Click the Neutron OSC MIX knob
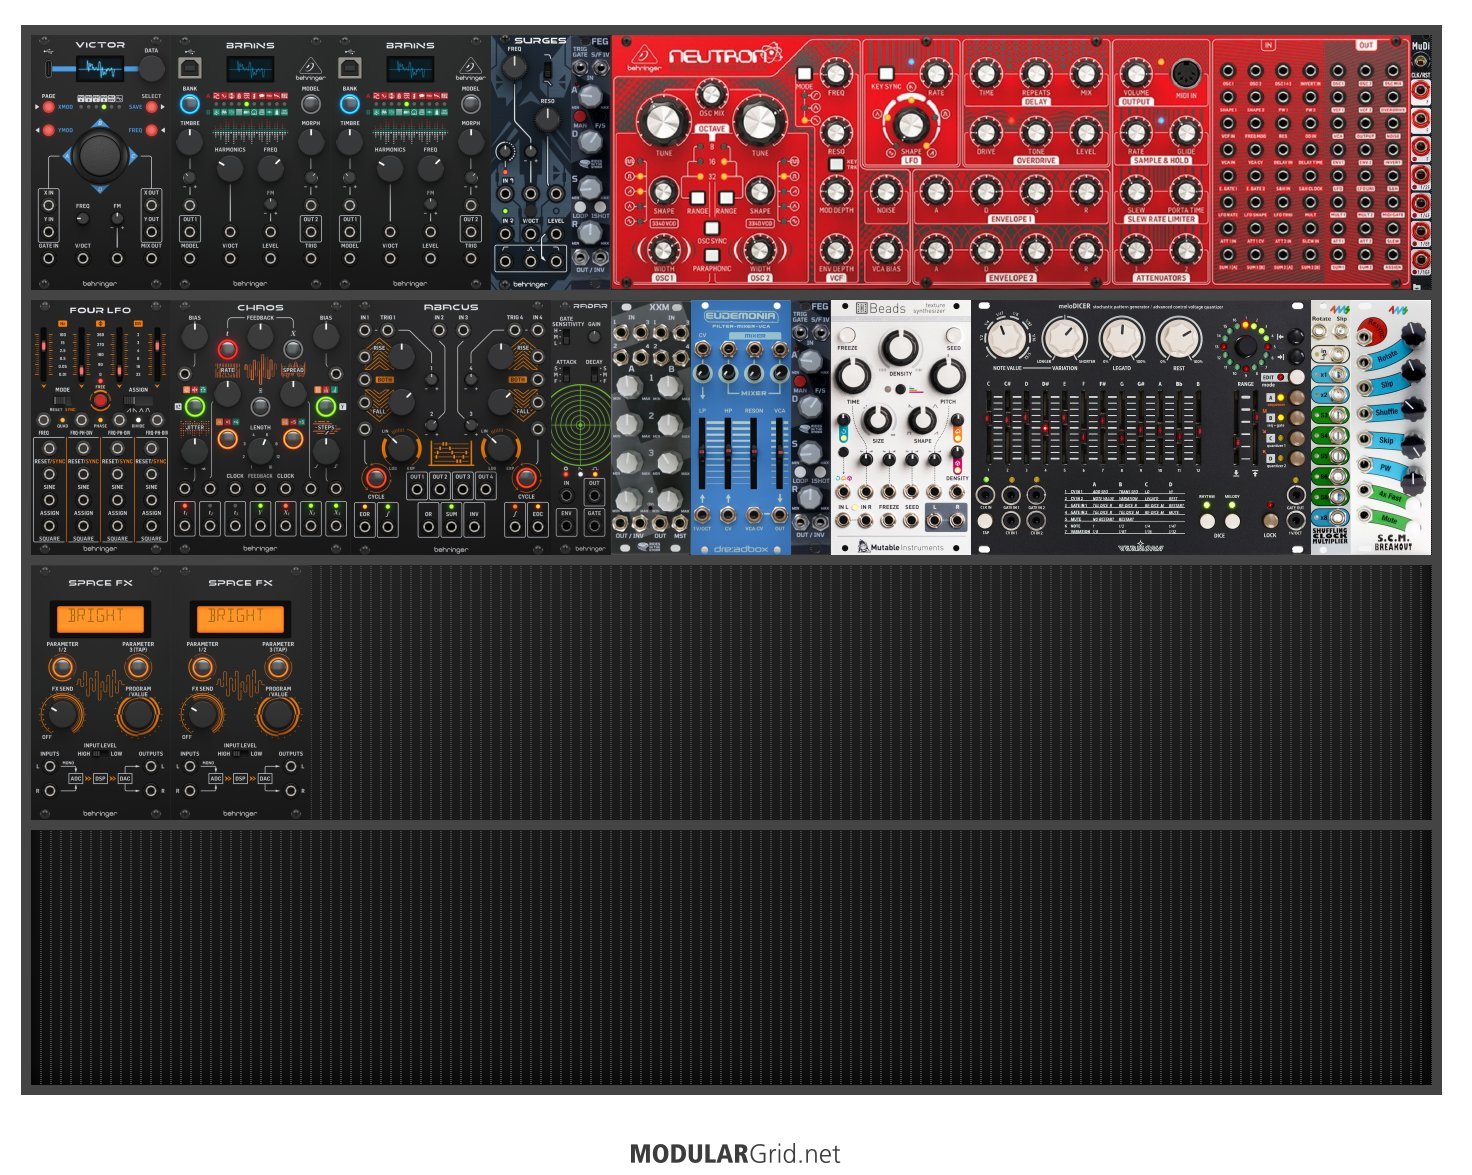 coord(711,95)
